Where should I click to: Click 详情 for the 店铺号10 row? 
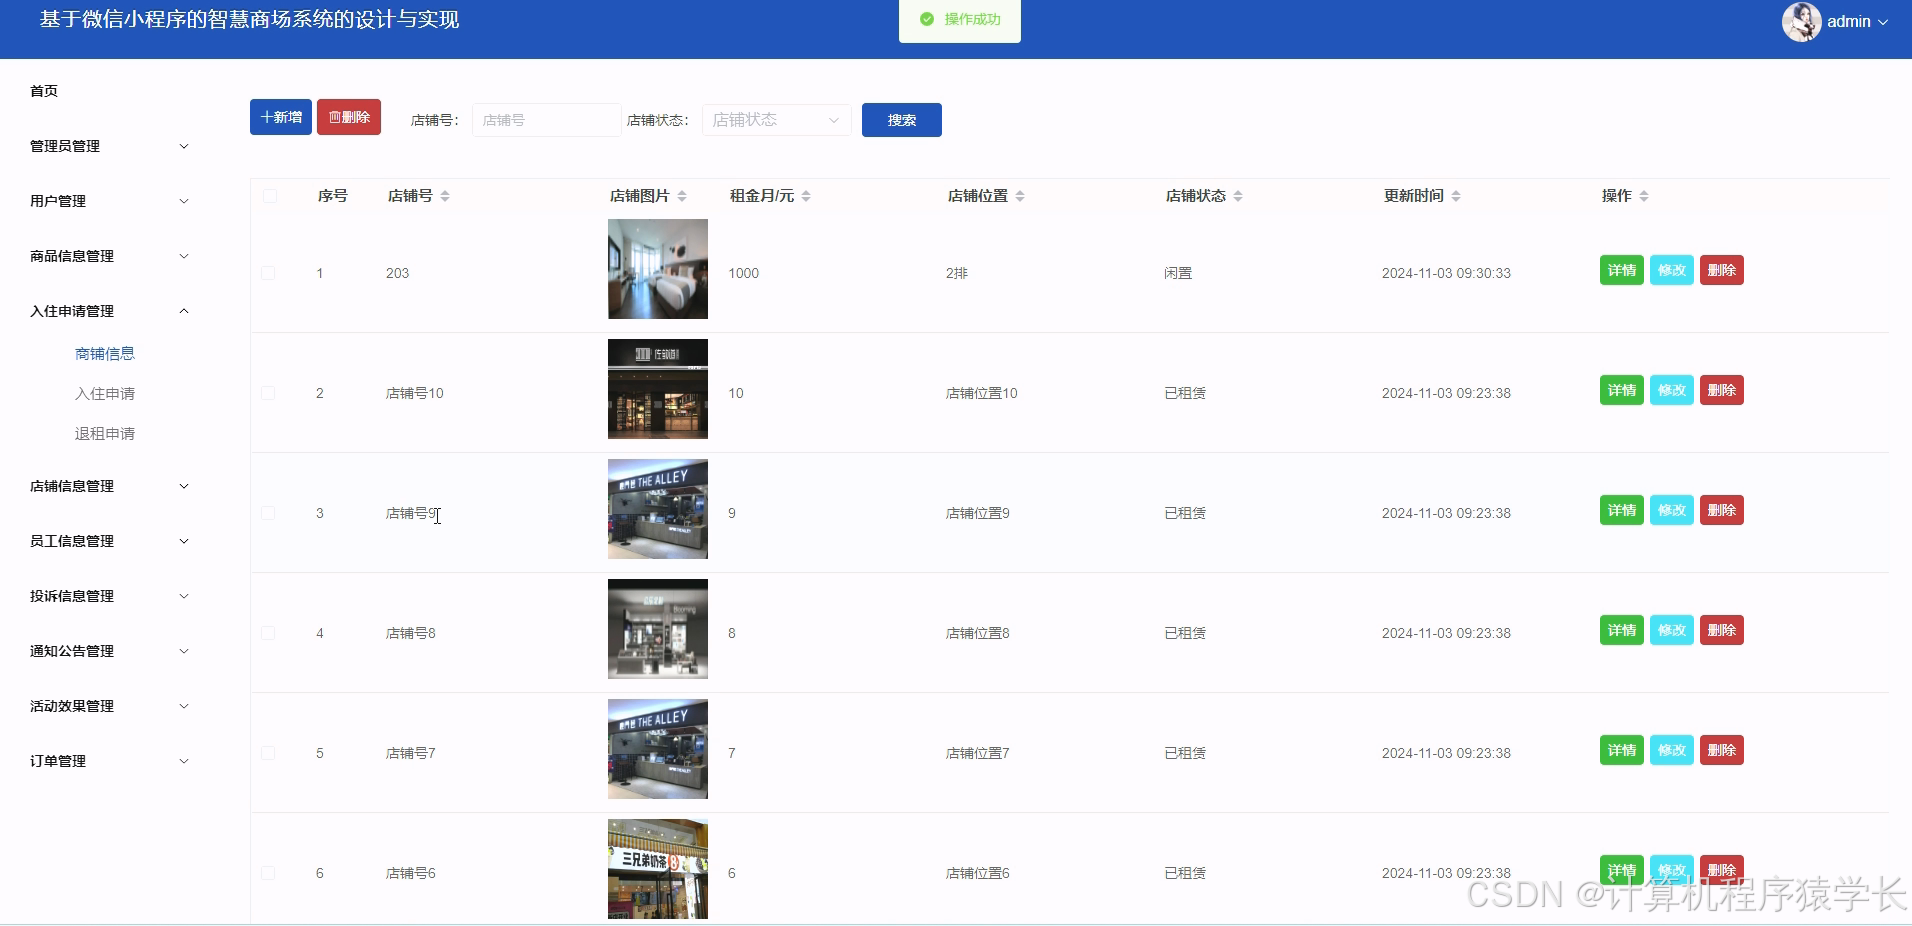tap(1620, 390)
